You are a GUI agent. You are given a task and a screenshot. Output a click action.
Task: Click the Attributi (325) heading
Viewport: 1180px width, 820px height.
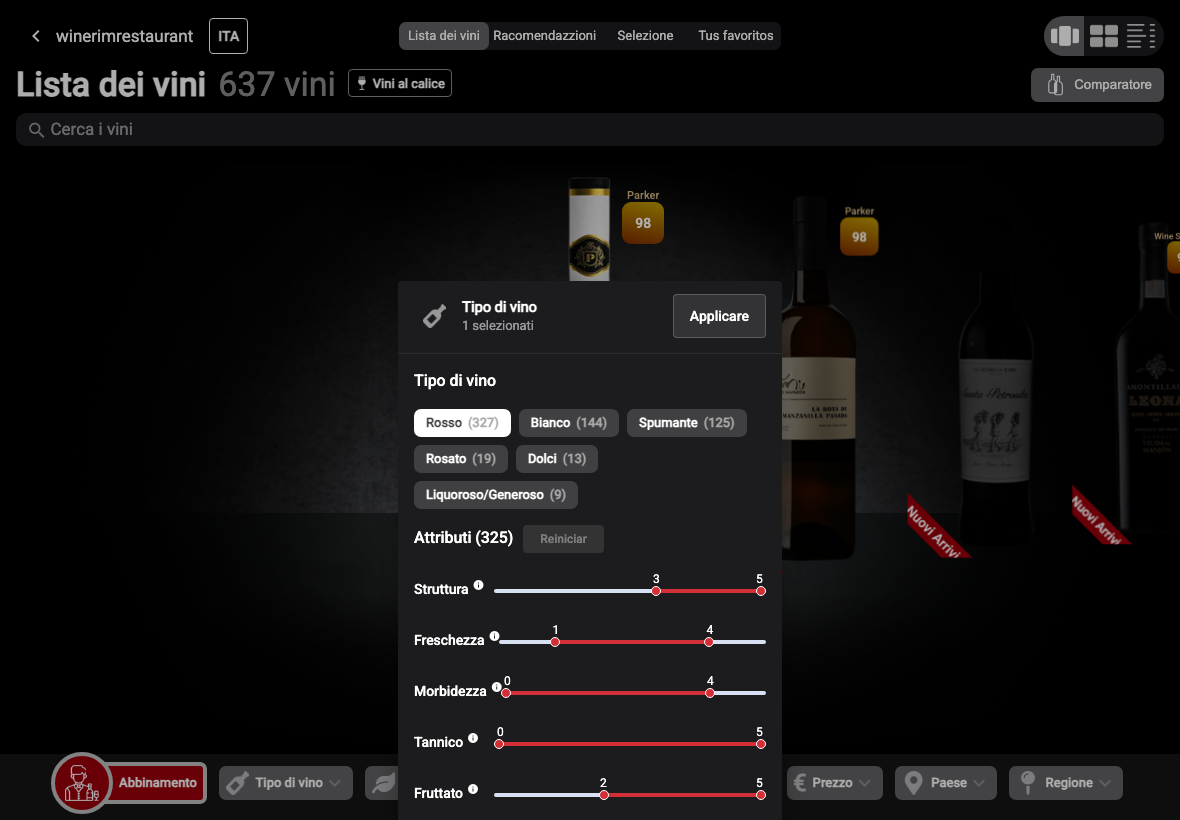point(463,538)
